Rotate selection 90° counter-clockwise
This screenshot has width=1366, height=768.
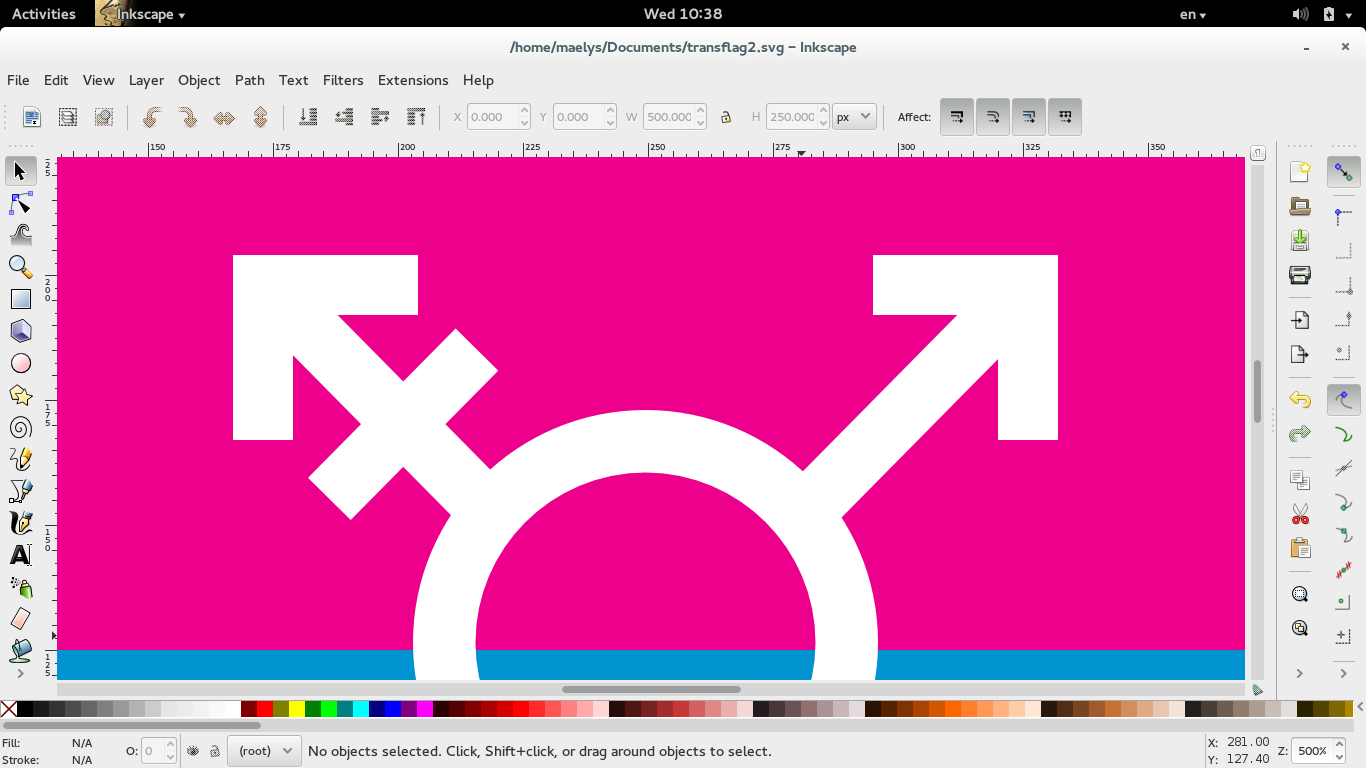coord(151,117)
